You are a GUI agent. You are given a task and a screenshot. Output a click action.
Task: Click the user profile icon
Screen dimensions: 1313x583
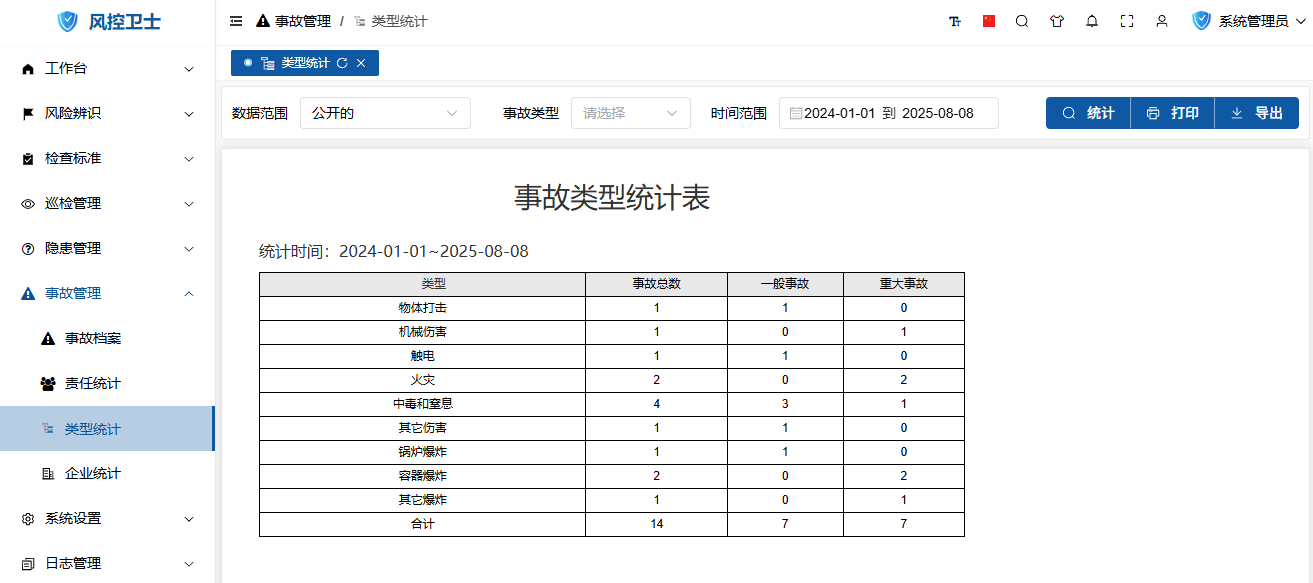pos(1162,21)
